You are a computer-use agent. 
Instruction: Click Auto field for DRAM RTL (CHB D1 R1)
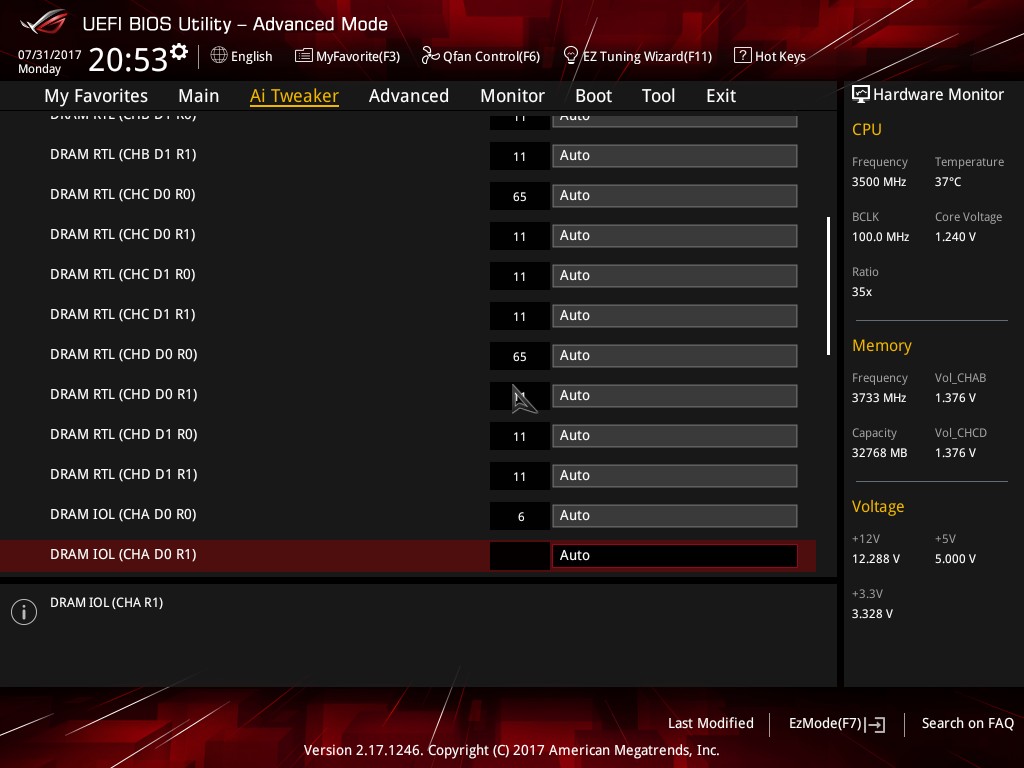pyautogui.click(x=675, y=155)
